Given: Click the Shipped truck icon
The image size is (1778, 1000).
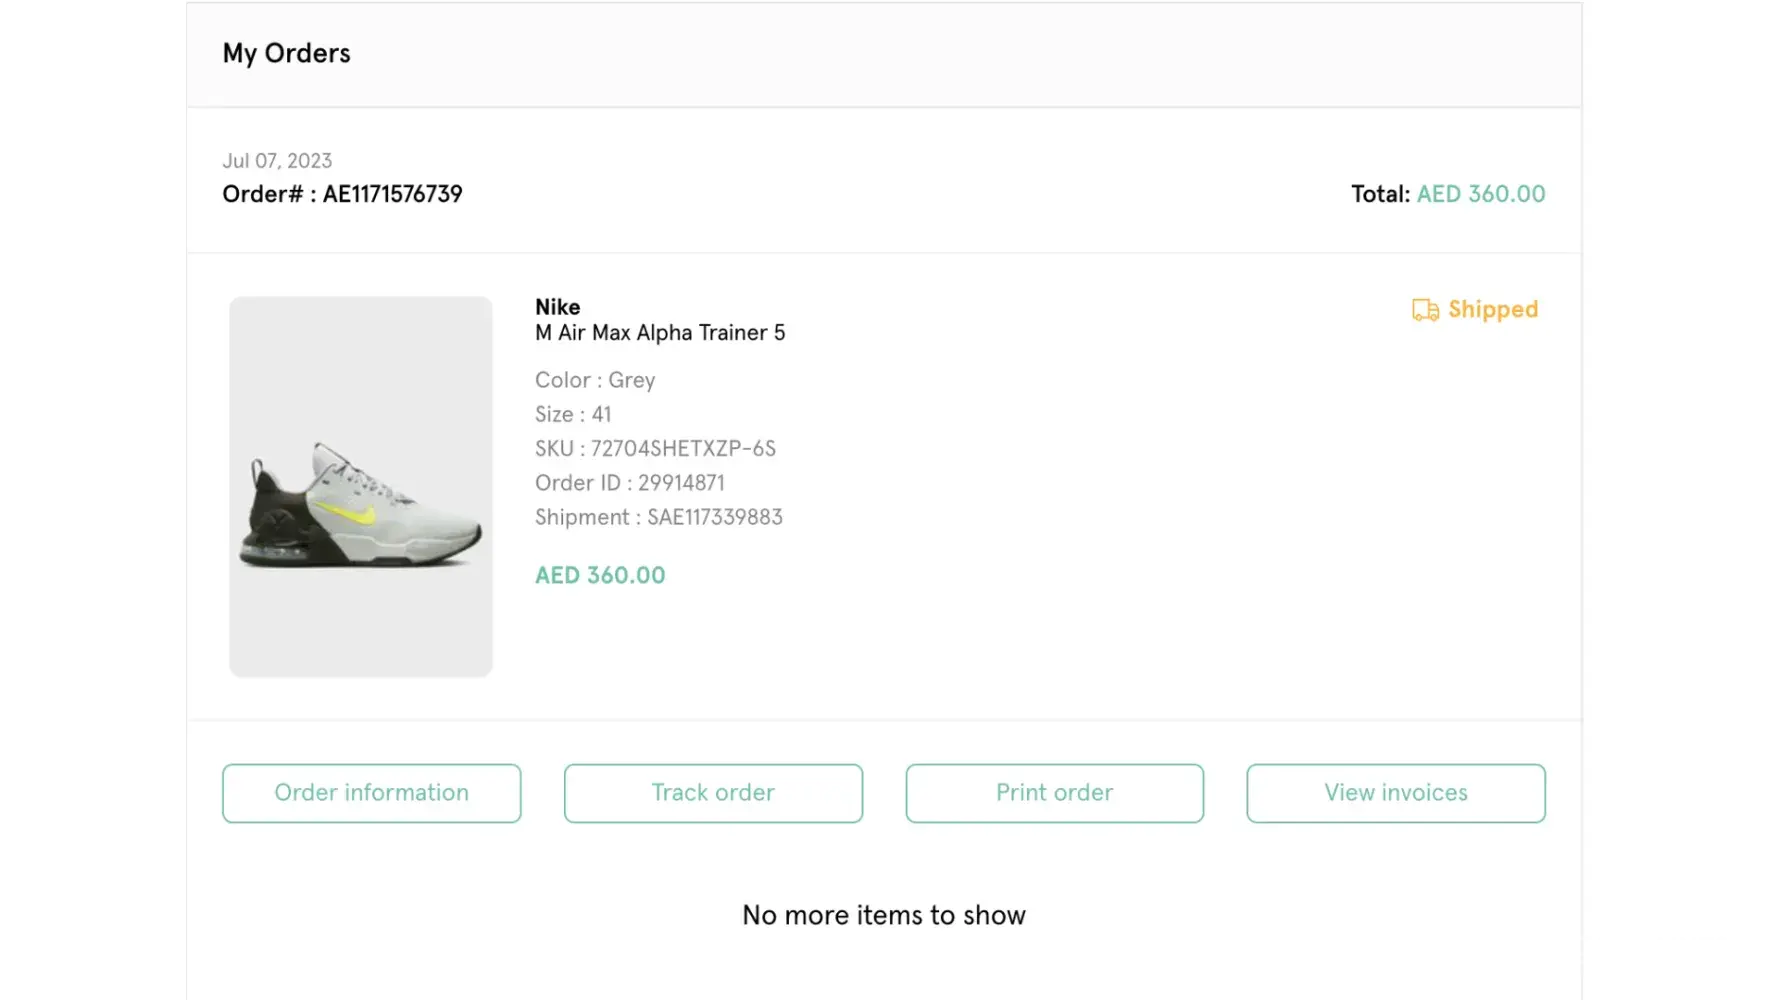Looking at the screenshot, I should [1425, 310].
